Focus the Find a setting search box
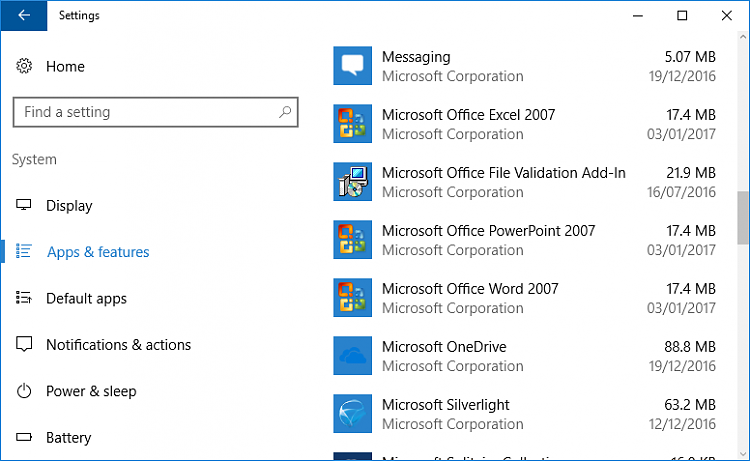This screenshot has width=750, height=461. pos(155,112)
